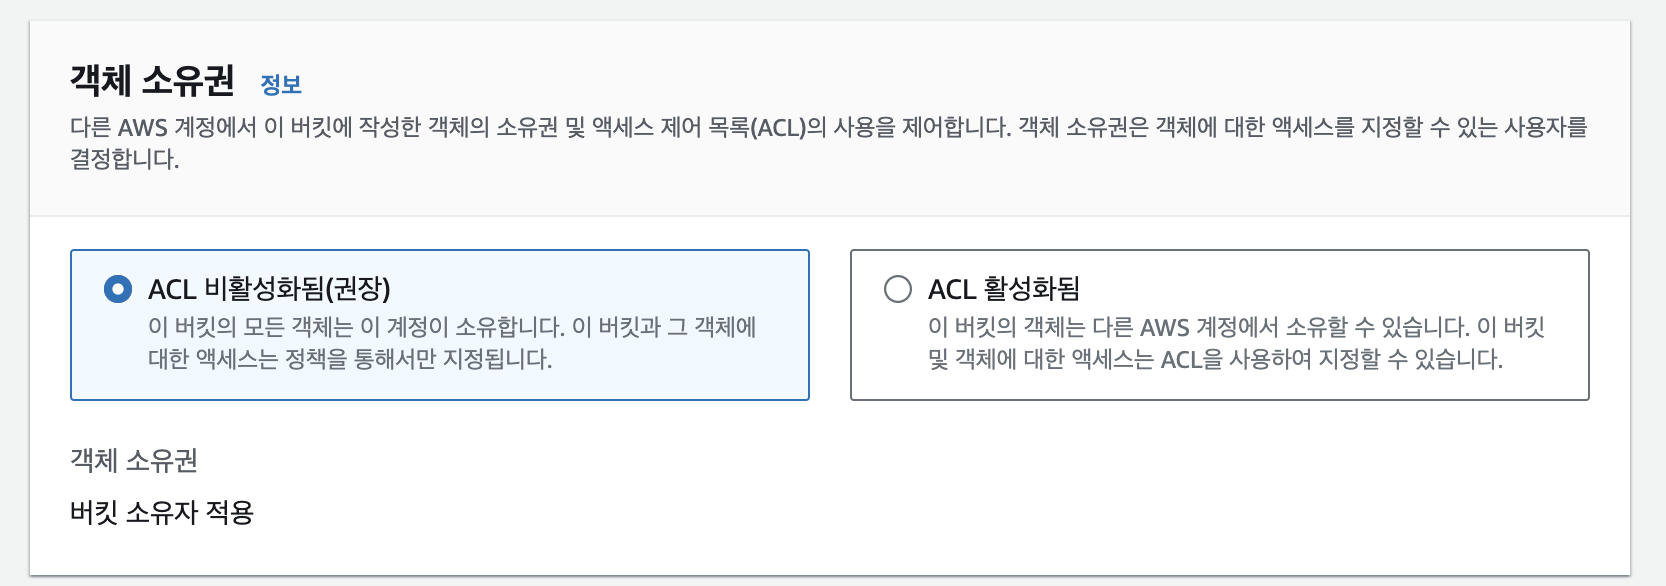This screenshot has height=586, width=1666.
Task: Click the ACL 비활성화됨 option description text
Action: [452, 343]
